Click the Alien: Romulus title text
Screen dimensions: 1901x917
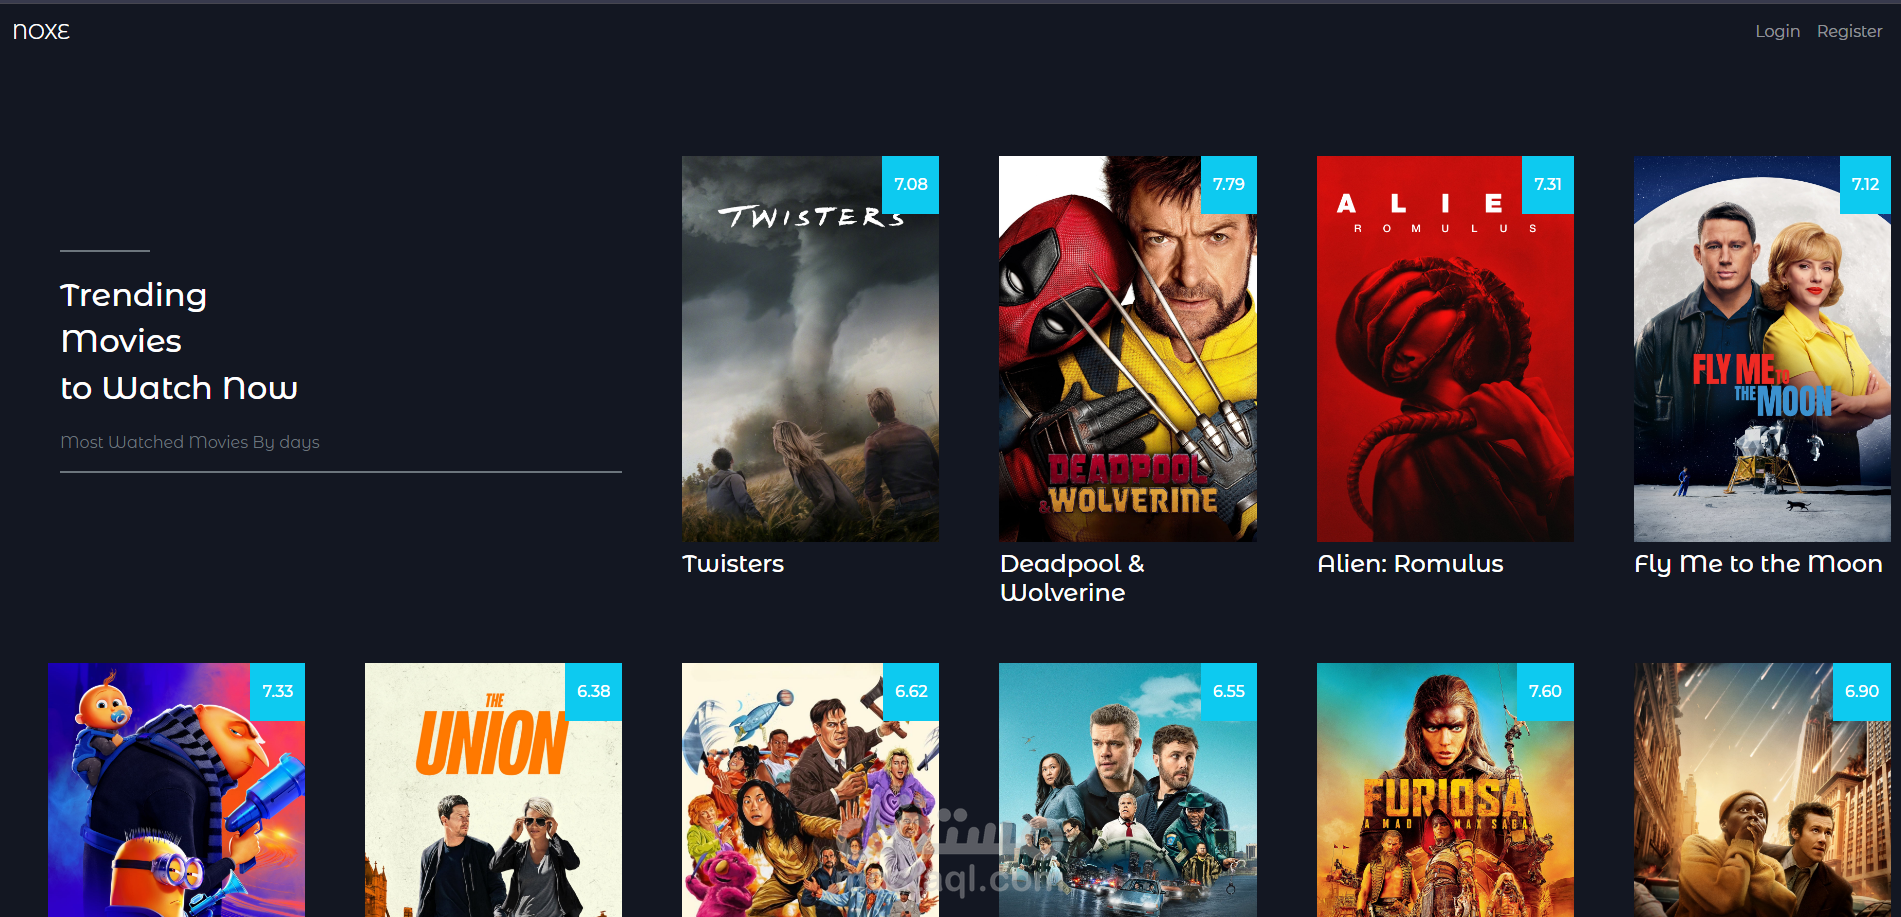click(x=1410, y=564)
